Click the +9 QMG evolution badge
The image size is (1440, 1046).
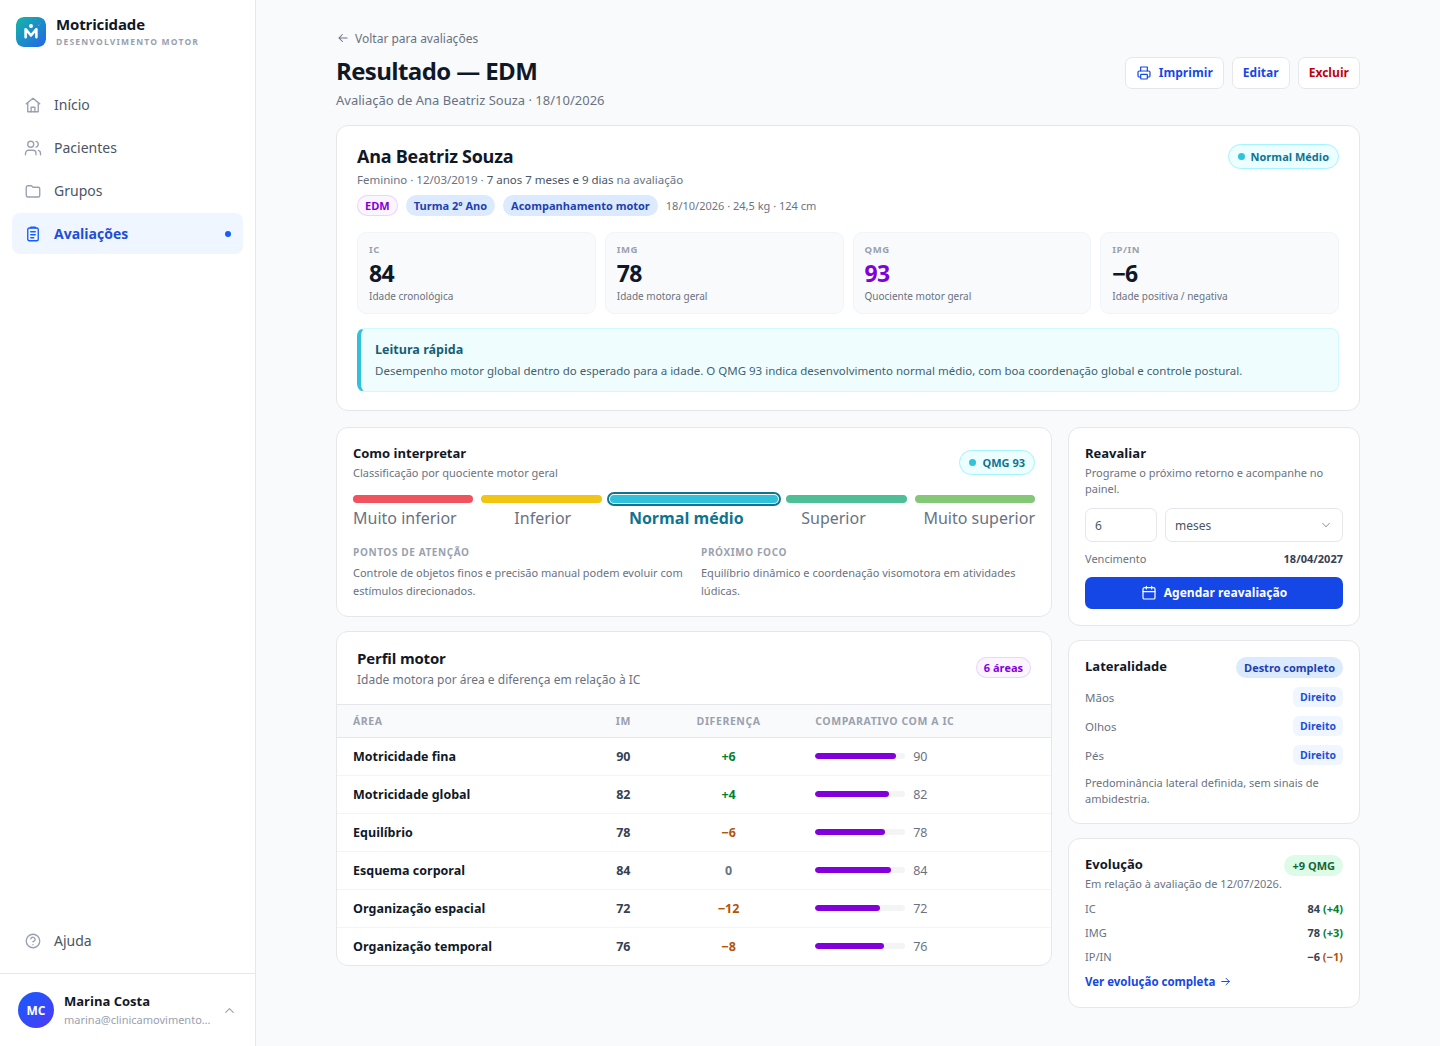pos(1313,866)
